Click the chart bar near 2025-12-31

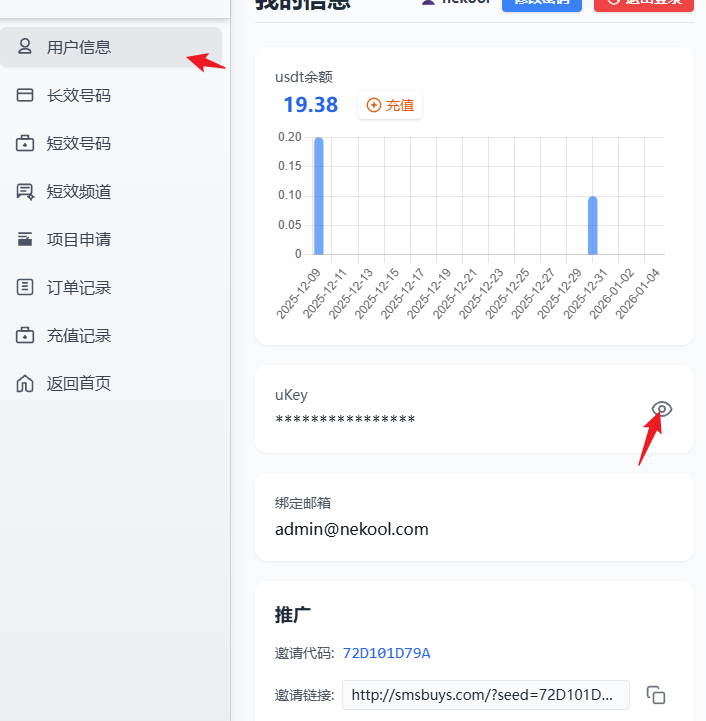tap(593, 225)
